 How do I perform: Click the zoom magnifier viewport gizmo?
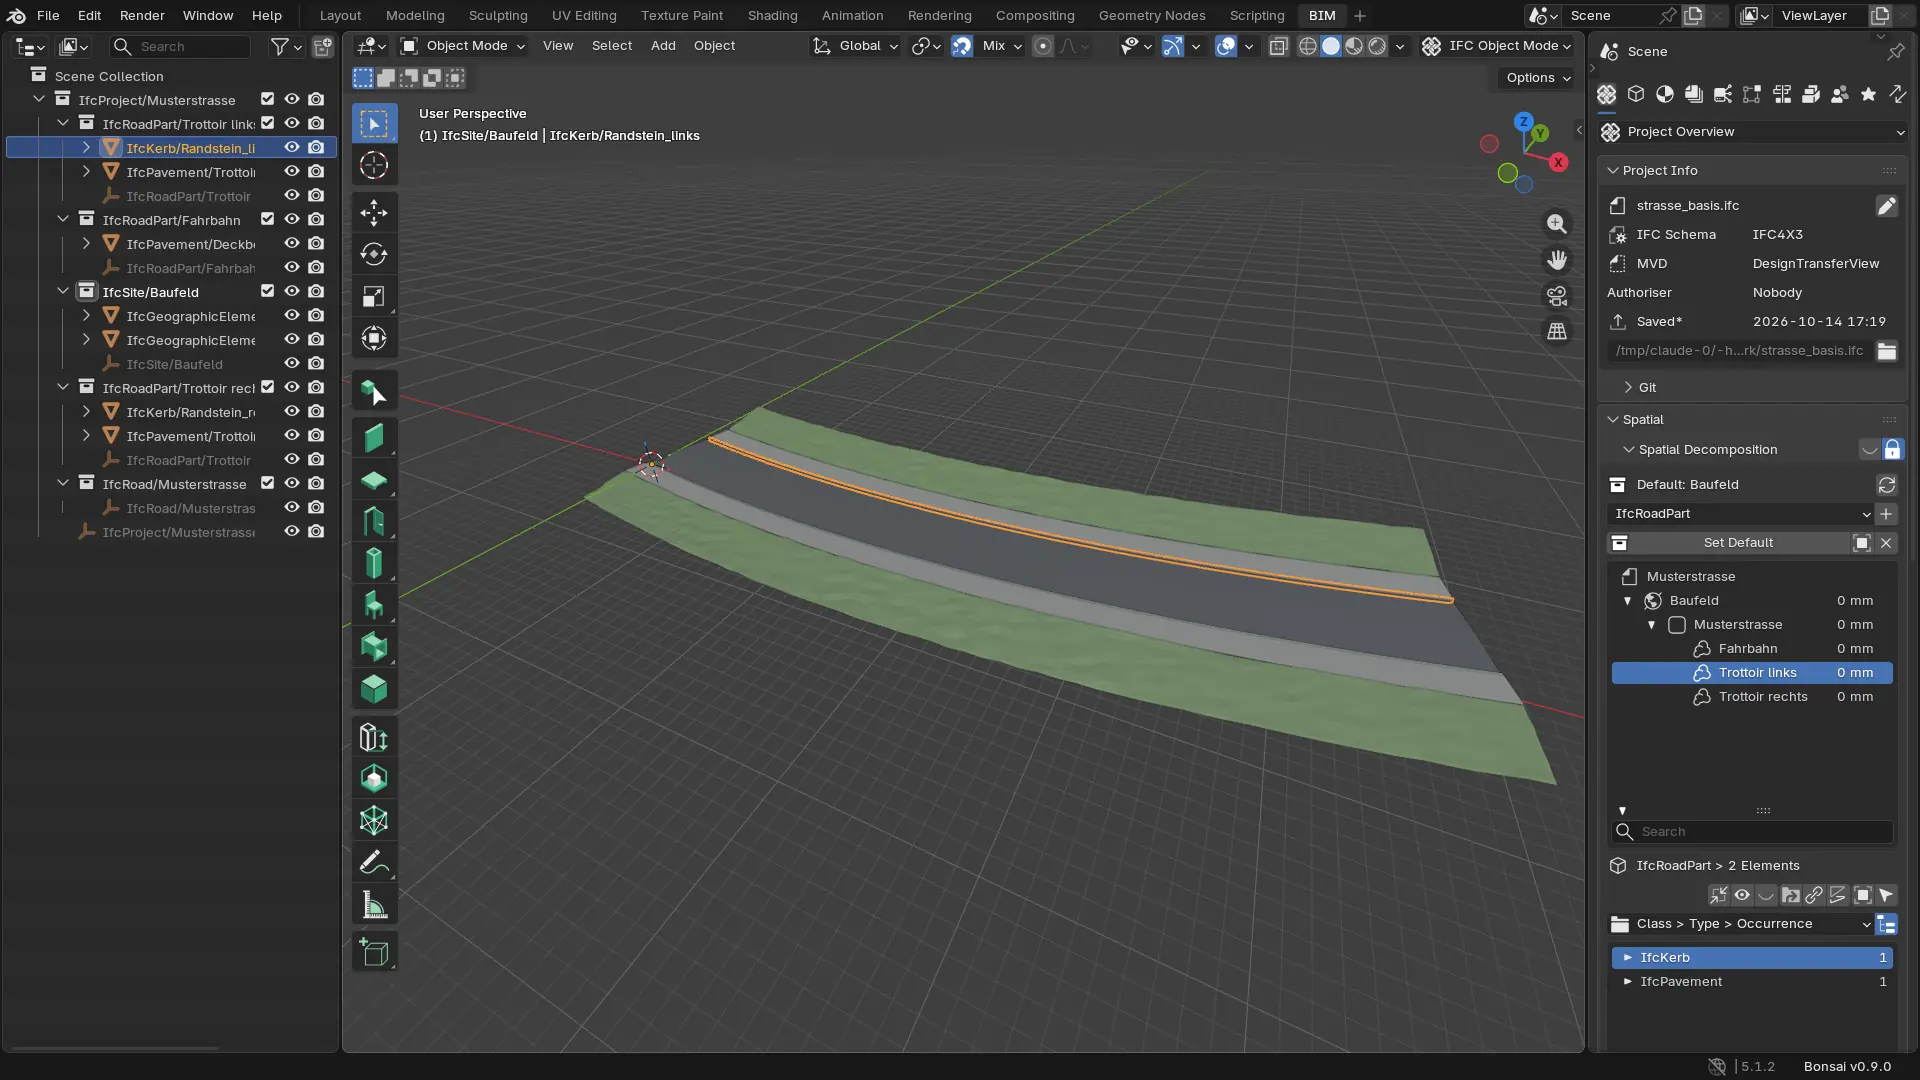click(1557, 224)
